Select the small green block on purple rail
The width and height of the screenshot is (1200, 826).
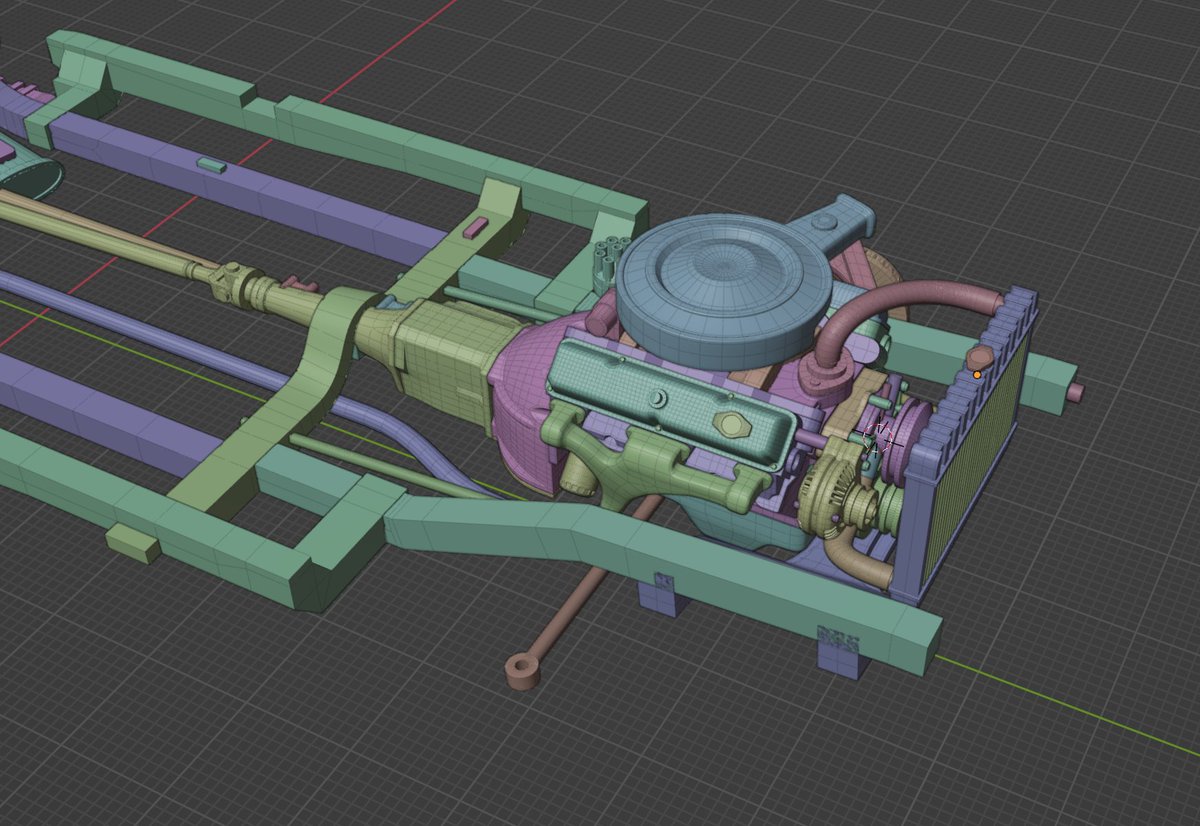[211, 164]
